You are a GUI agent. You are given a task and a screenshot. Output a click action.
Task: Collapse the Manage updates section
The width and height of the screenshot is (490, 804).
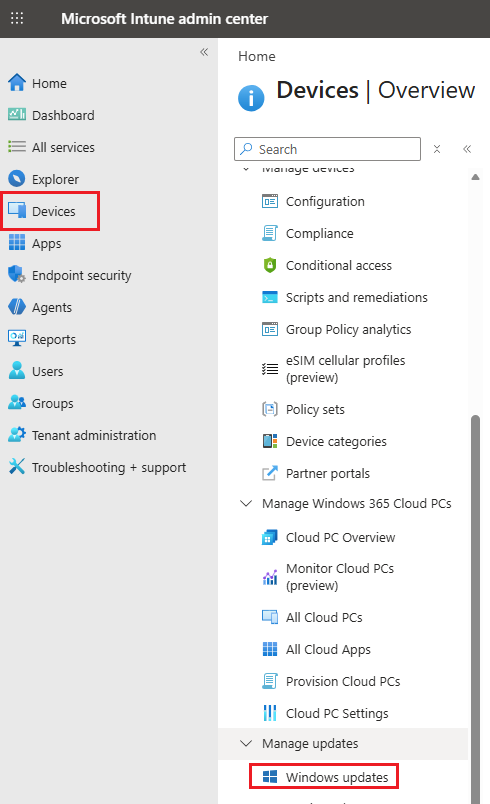click(x=246, y=743)
